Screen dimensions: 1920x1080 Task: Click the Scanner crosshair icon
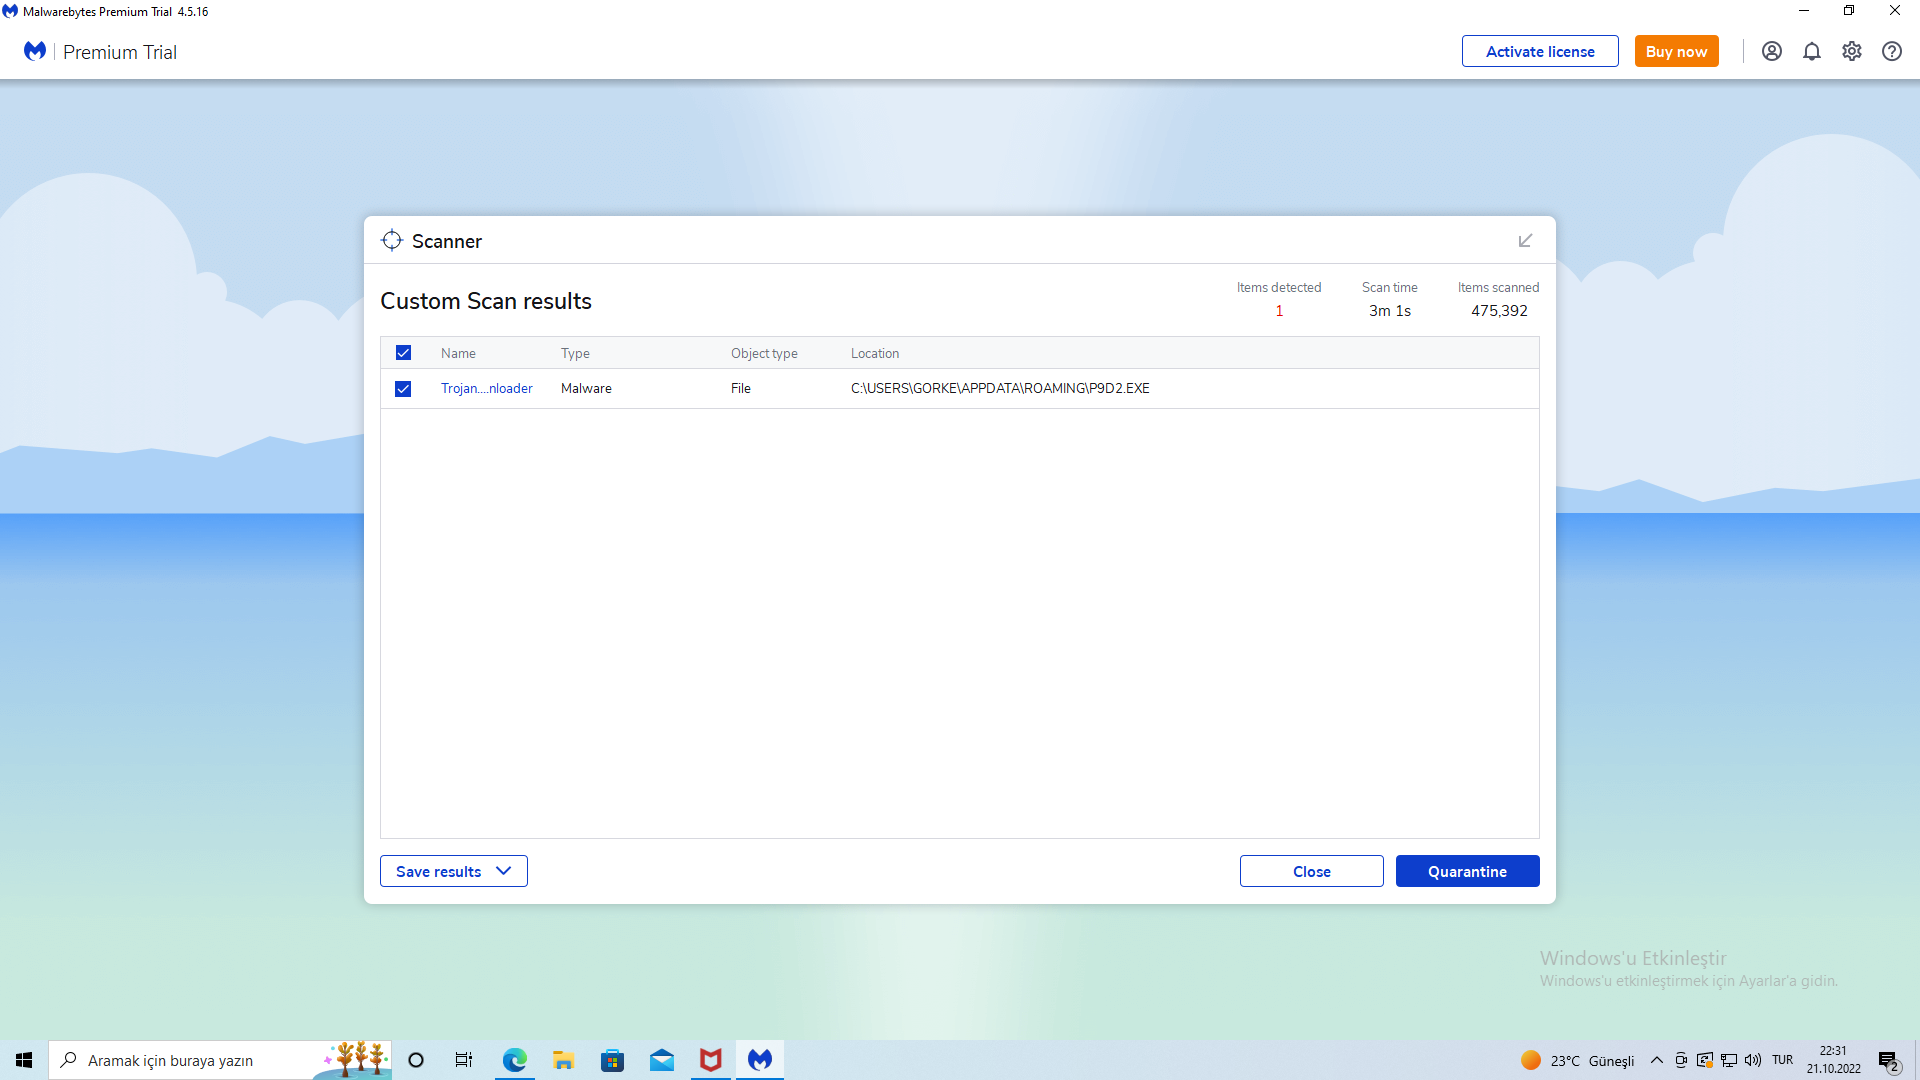(392, 240)
